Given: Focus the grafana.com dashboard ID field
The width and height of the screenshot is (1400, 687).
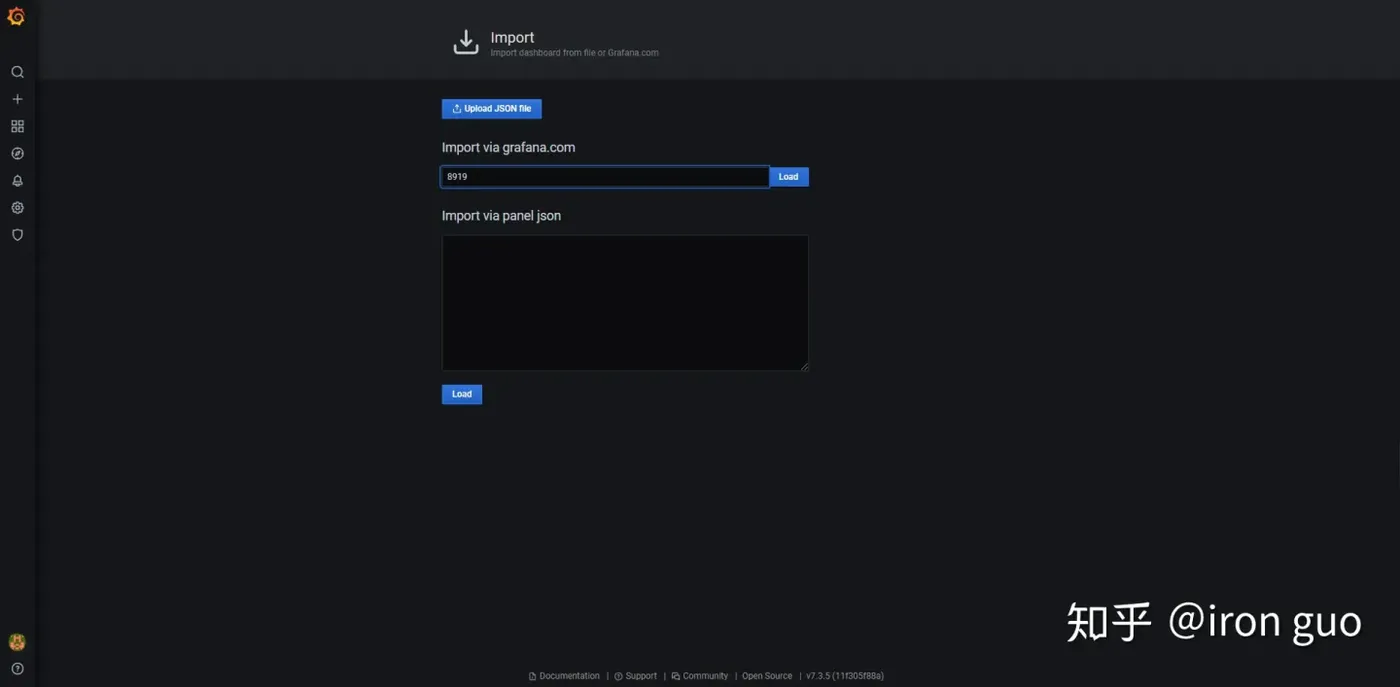Looking at the screenshot, I should (605, 177).
